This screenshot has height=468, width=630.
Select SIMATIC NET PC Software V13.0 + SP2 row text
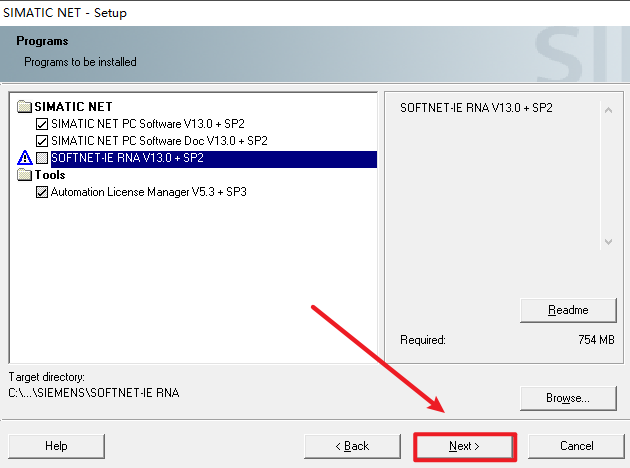[148, 124]
